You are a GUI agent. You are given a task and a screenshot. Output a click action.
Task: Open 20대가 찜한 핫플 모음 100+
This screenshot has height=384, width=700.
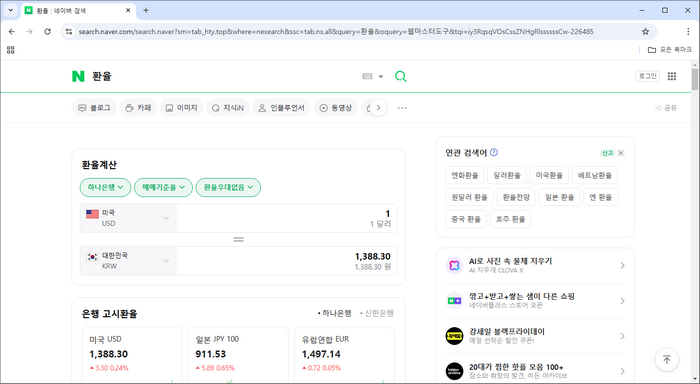click(535, 371)
